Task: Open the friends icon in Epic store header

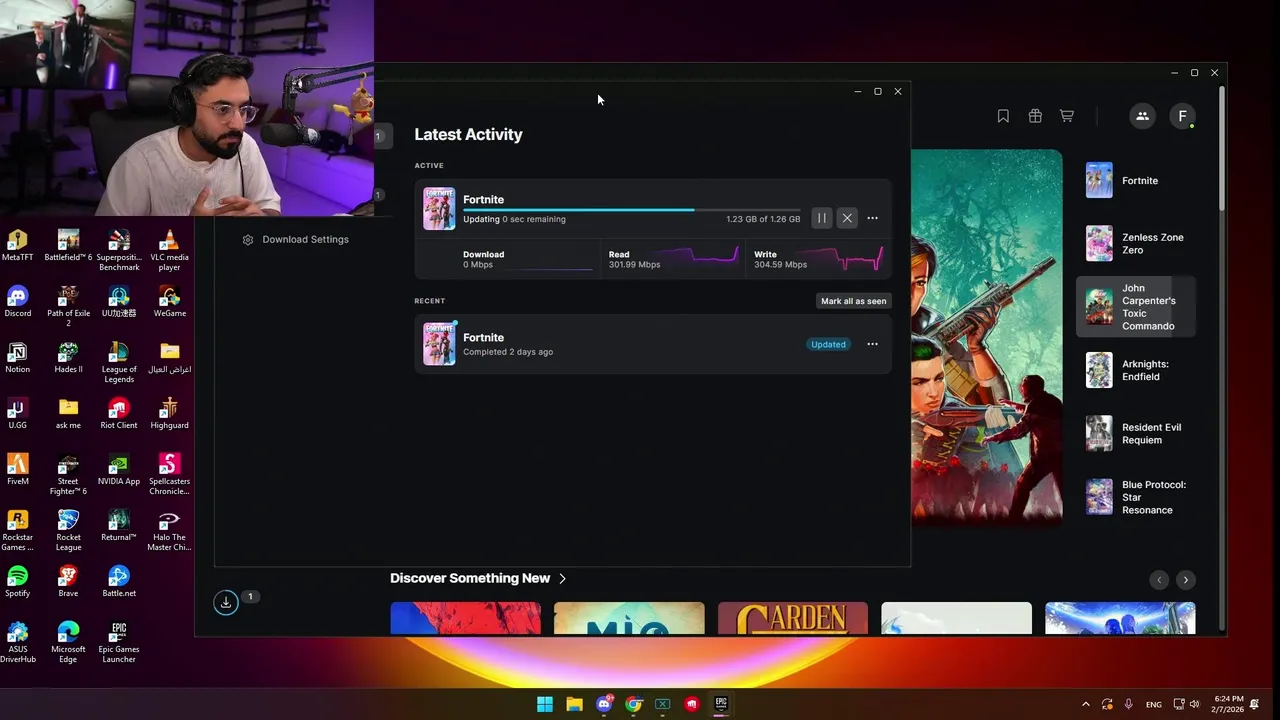Action: tap(1142, 116)
